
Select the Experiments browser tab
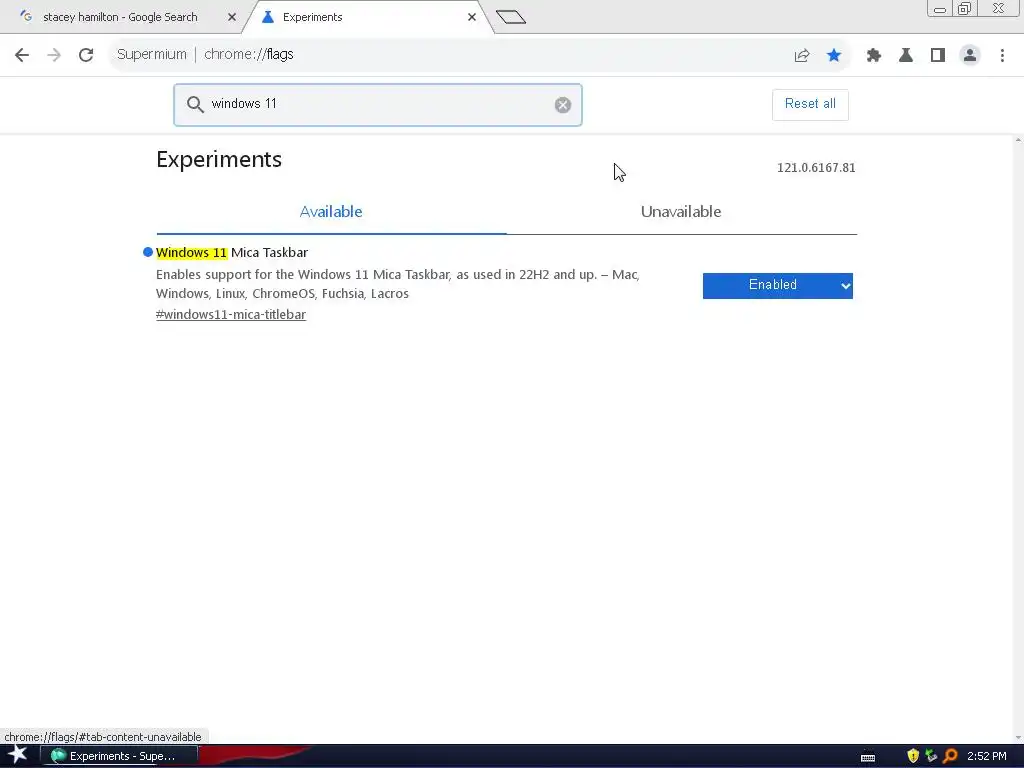coord(366,18)
